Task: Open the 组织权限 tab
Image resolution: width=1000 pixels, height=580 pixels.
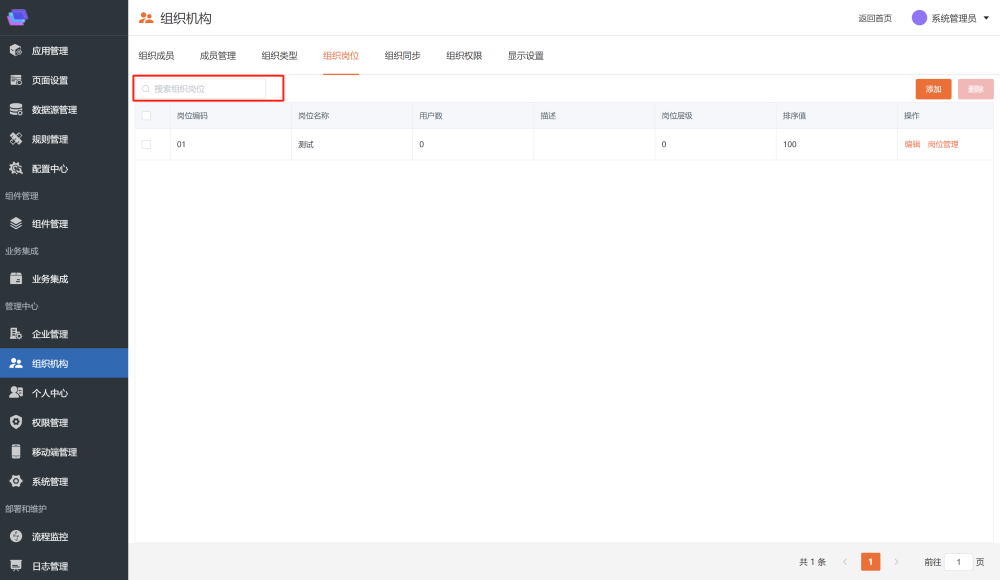Action: (464, 56)
